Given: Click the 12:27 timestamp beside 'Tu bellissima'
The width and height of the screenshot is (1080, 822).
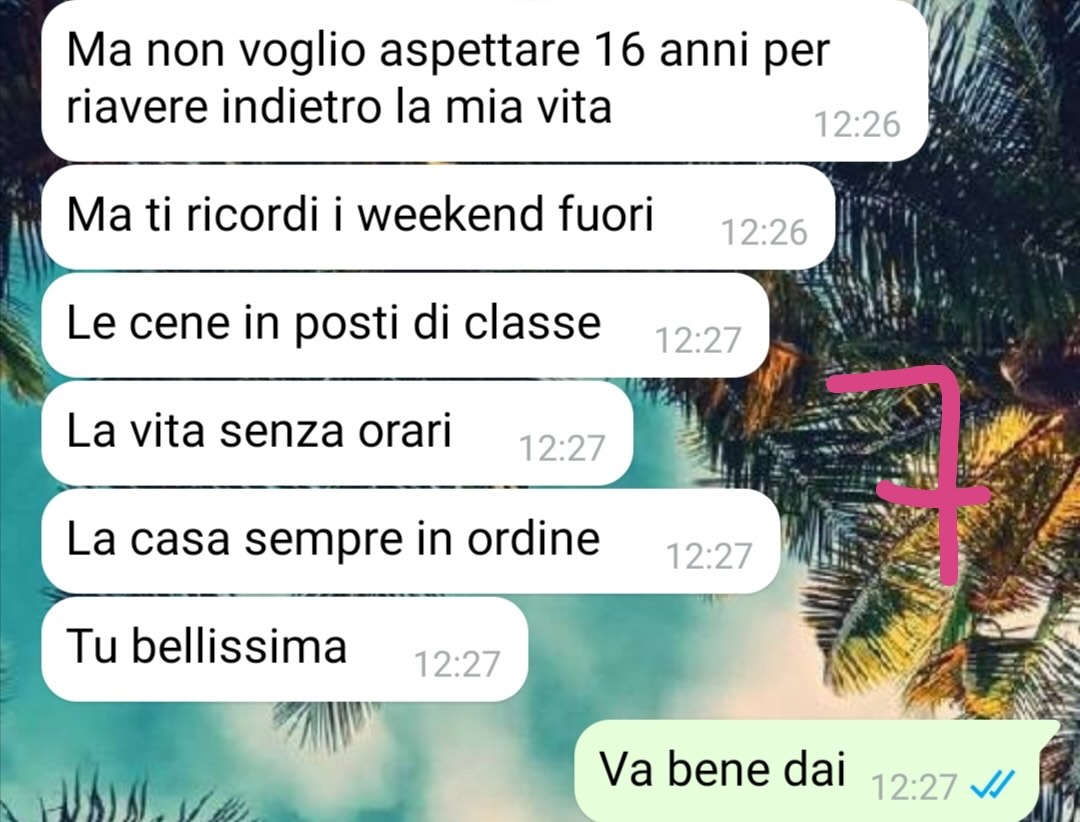Looking at the screenshot, I should click(x=457, y=665).
